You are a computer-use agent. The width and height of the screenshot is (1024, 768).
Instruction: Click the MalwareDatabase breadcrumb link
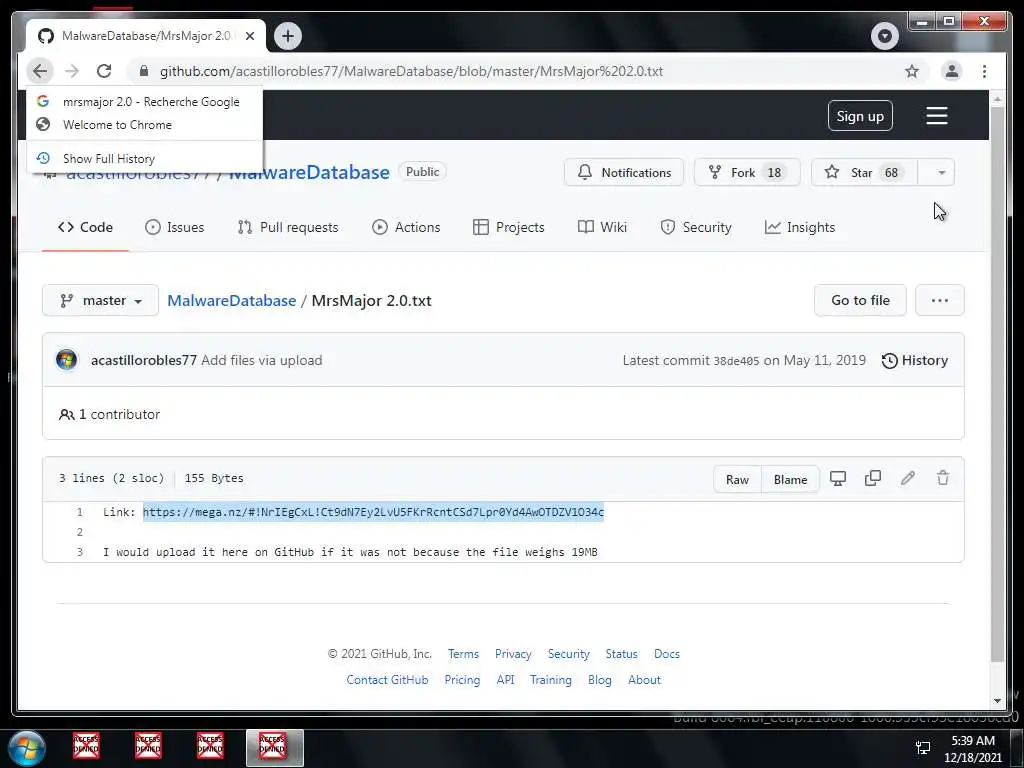pos(232,300)
